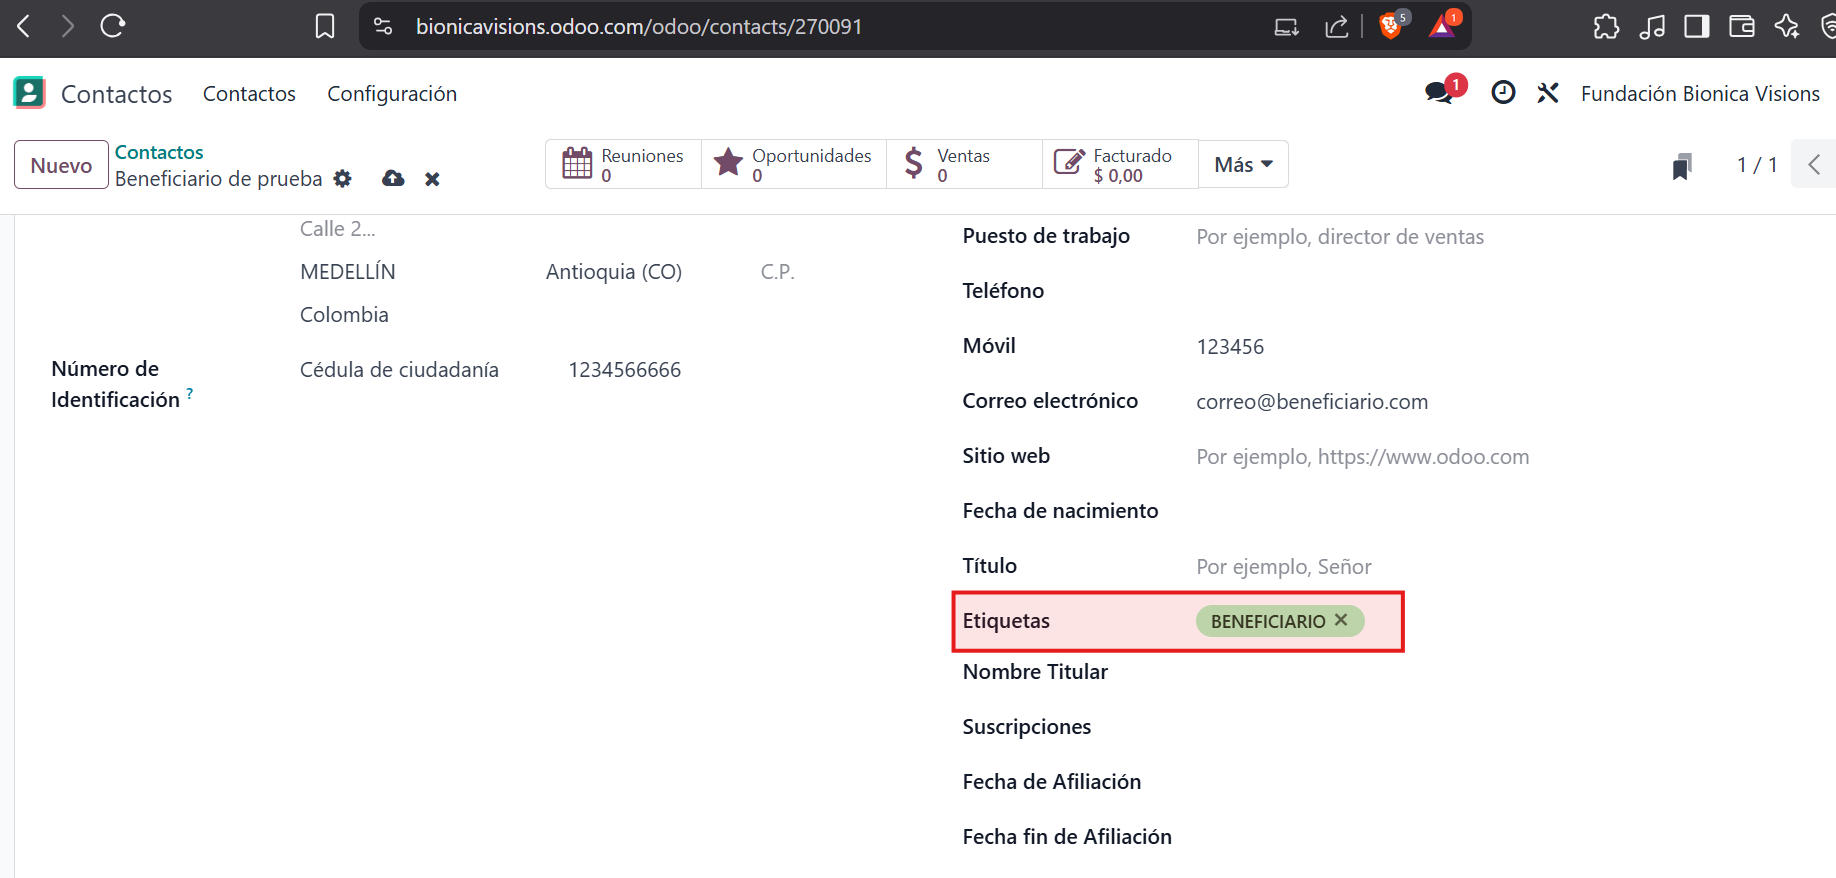Go to Contactos breadcrumb link

pos(159,152)
